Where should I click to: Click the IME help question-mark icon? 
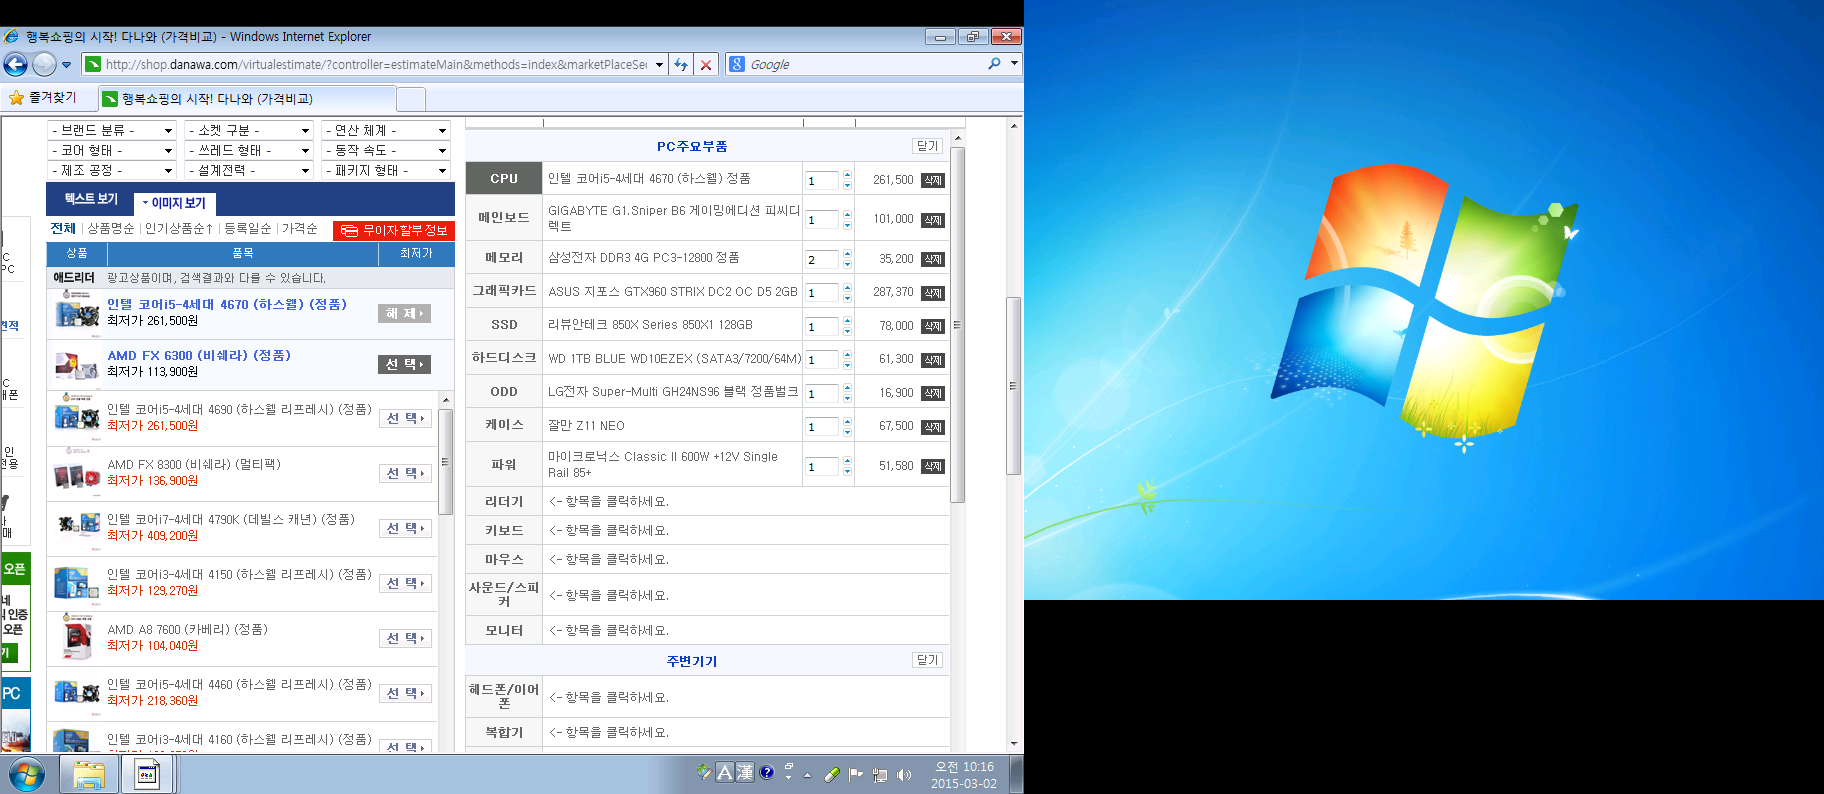[767, 772]
